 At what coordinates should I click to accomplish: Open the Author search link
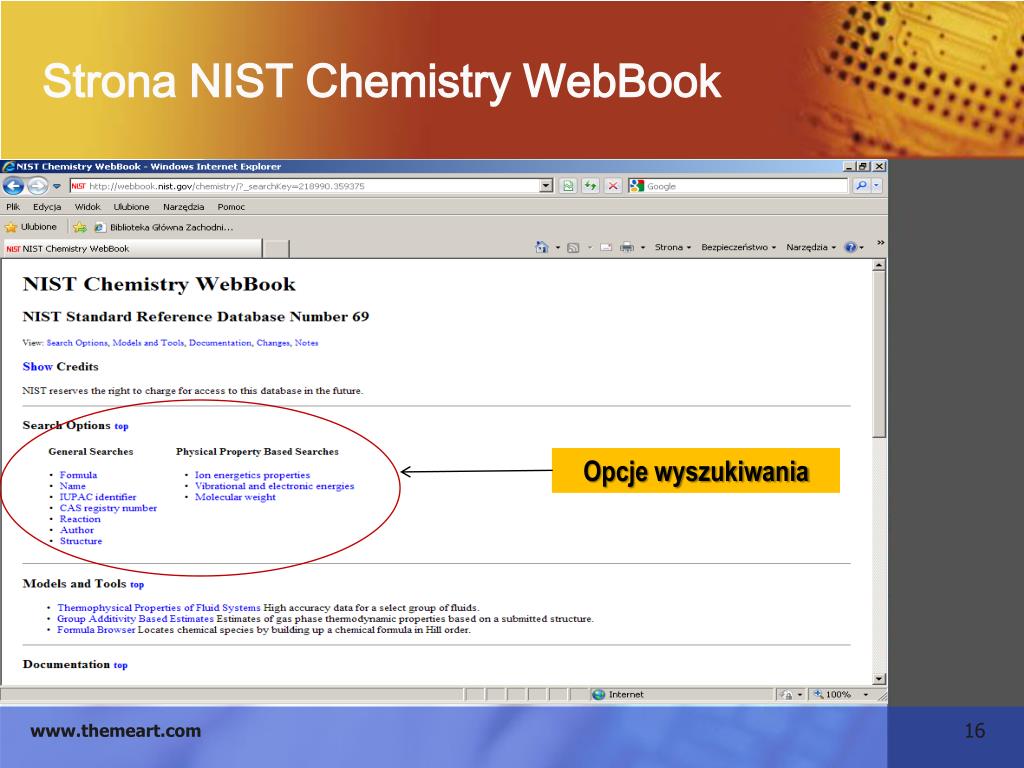click(x=77, y=530)
